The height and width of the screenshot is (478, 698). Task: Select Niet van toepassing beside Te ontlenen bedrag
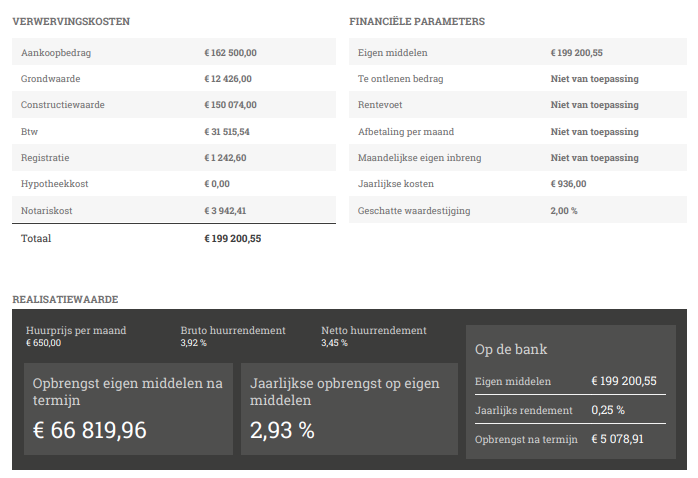click(594, 79)
